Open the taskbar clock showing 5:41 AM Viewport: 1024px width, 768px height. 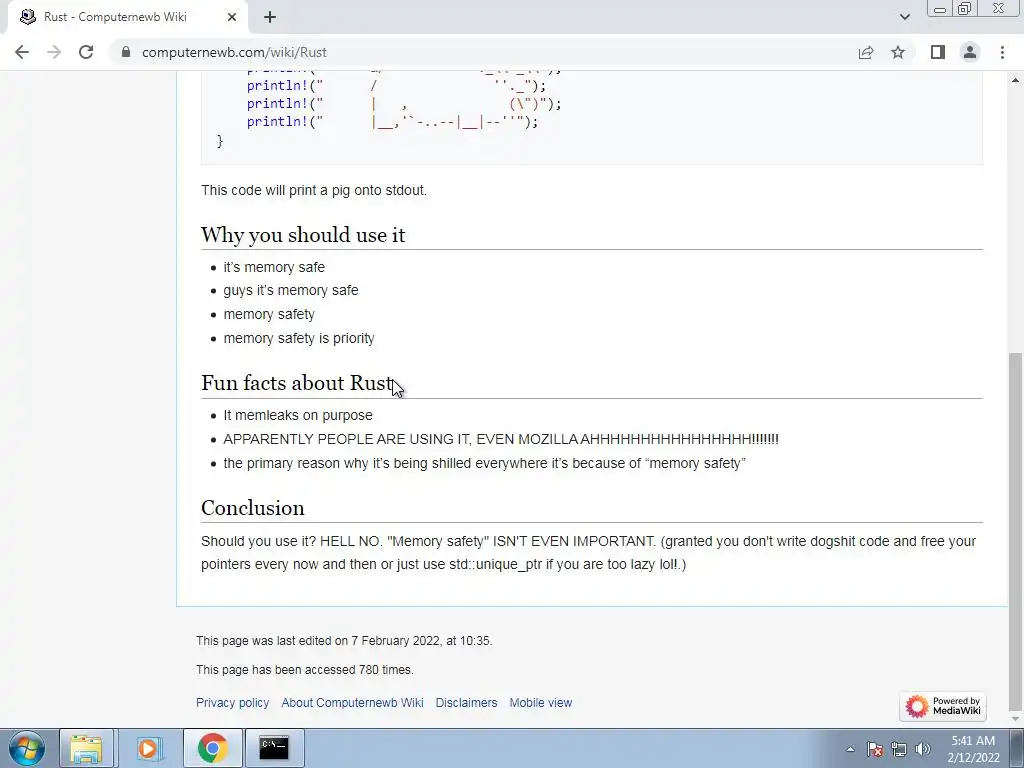click(973, 749)
